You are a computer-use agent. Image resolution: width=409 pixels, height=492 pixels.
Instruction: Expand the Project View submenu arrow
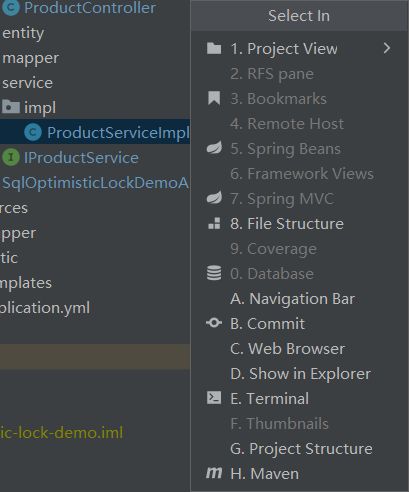[x=387, y=49]
